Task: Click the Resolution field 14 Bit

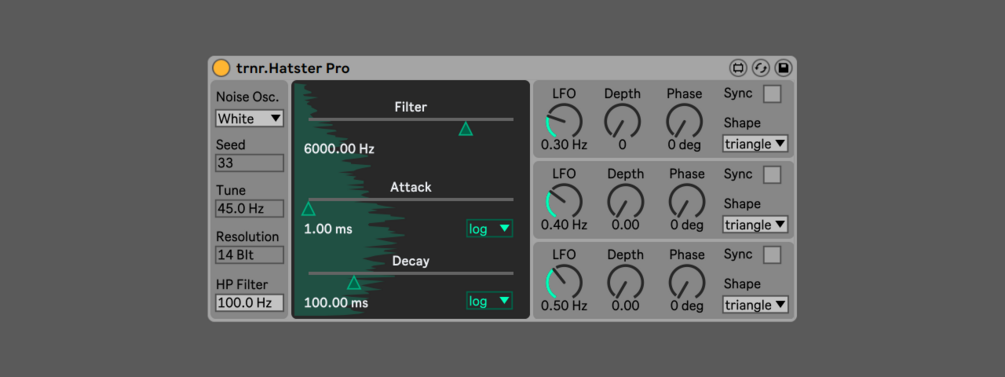Action: [249, 255]
